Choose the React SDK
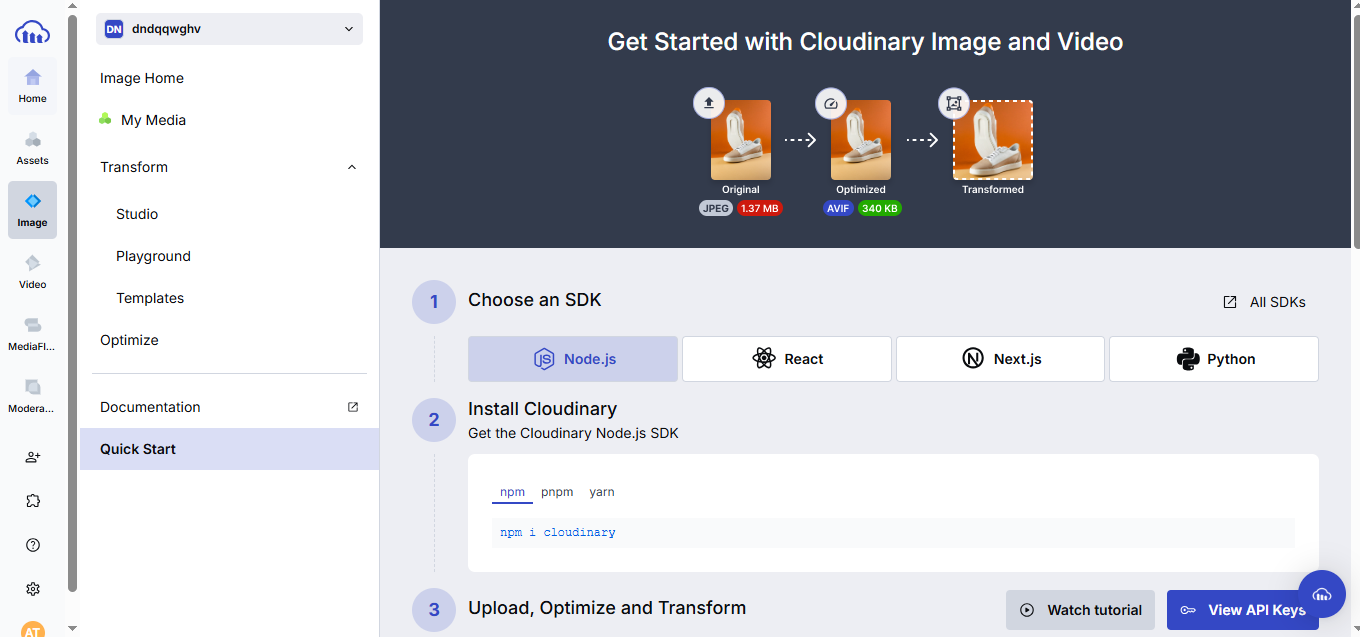 click(x=787, y=359)
